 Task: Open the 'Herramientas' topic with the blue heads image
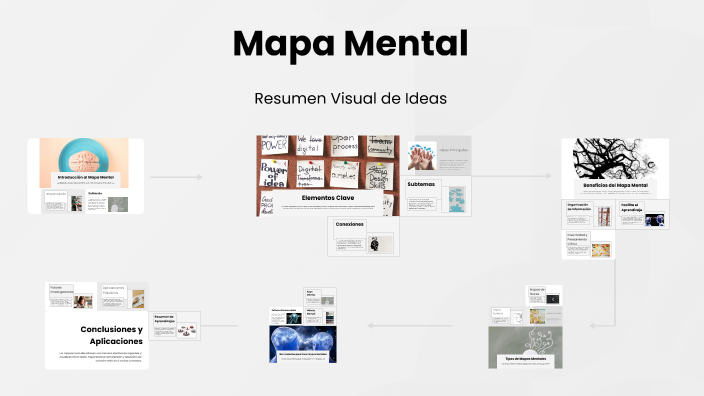pyautogui.click(x=303, y=344)
